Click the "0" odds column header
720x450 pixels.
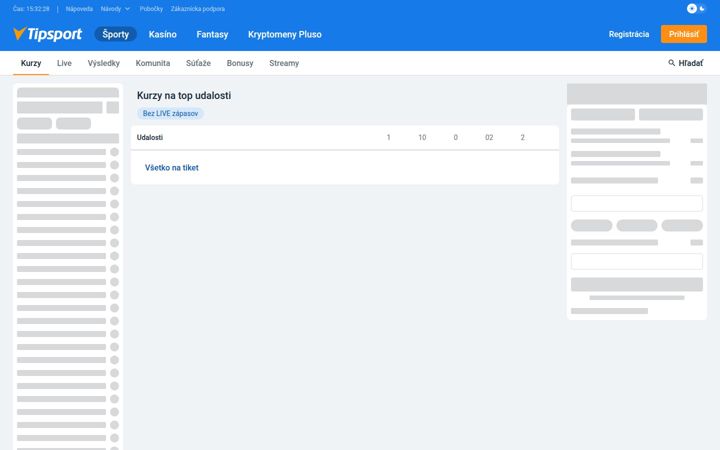point(456,137)
